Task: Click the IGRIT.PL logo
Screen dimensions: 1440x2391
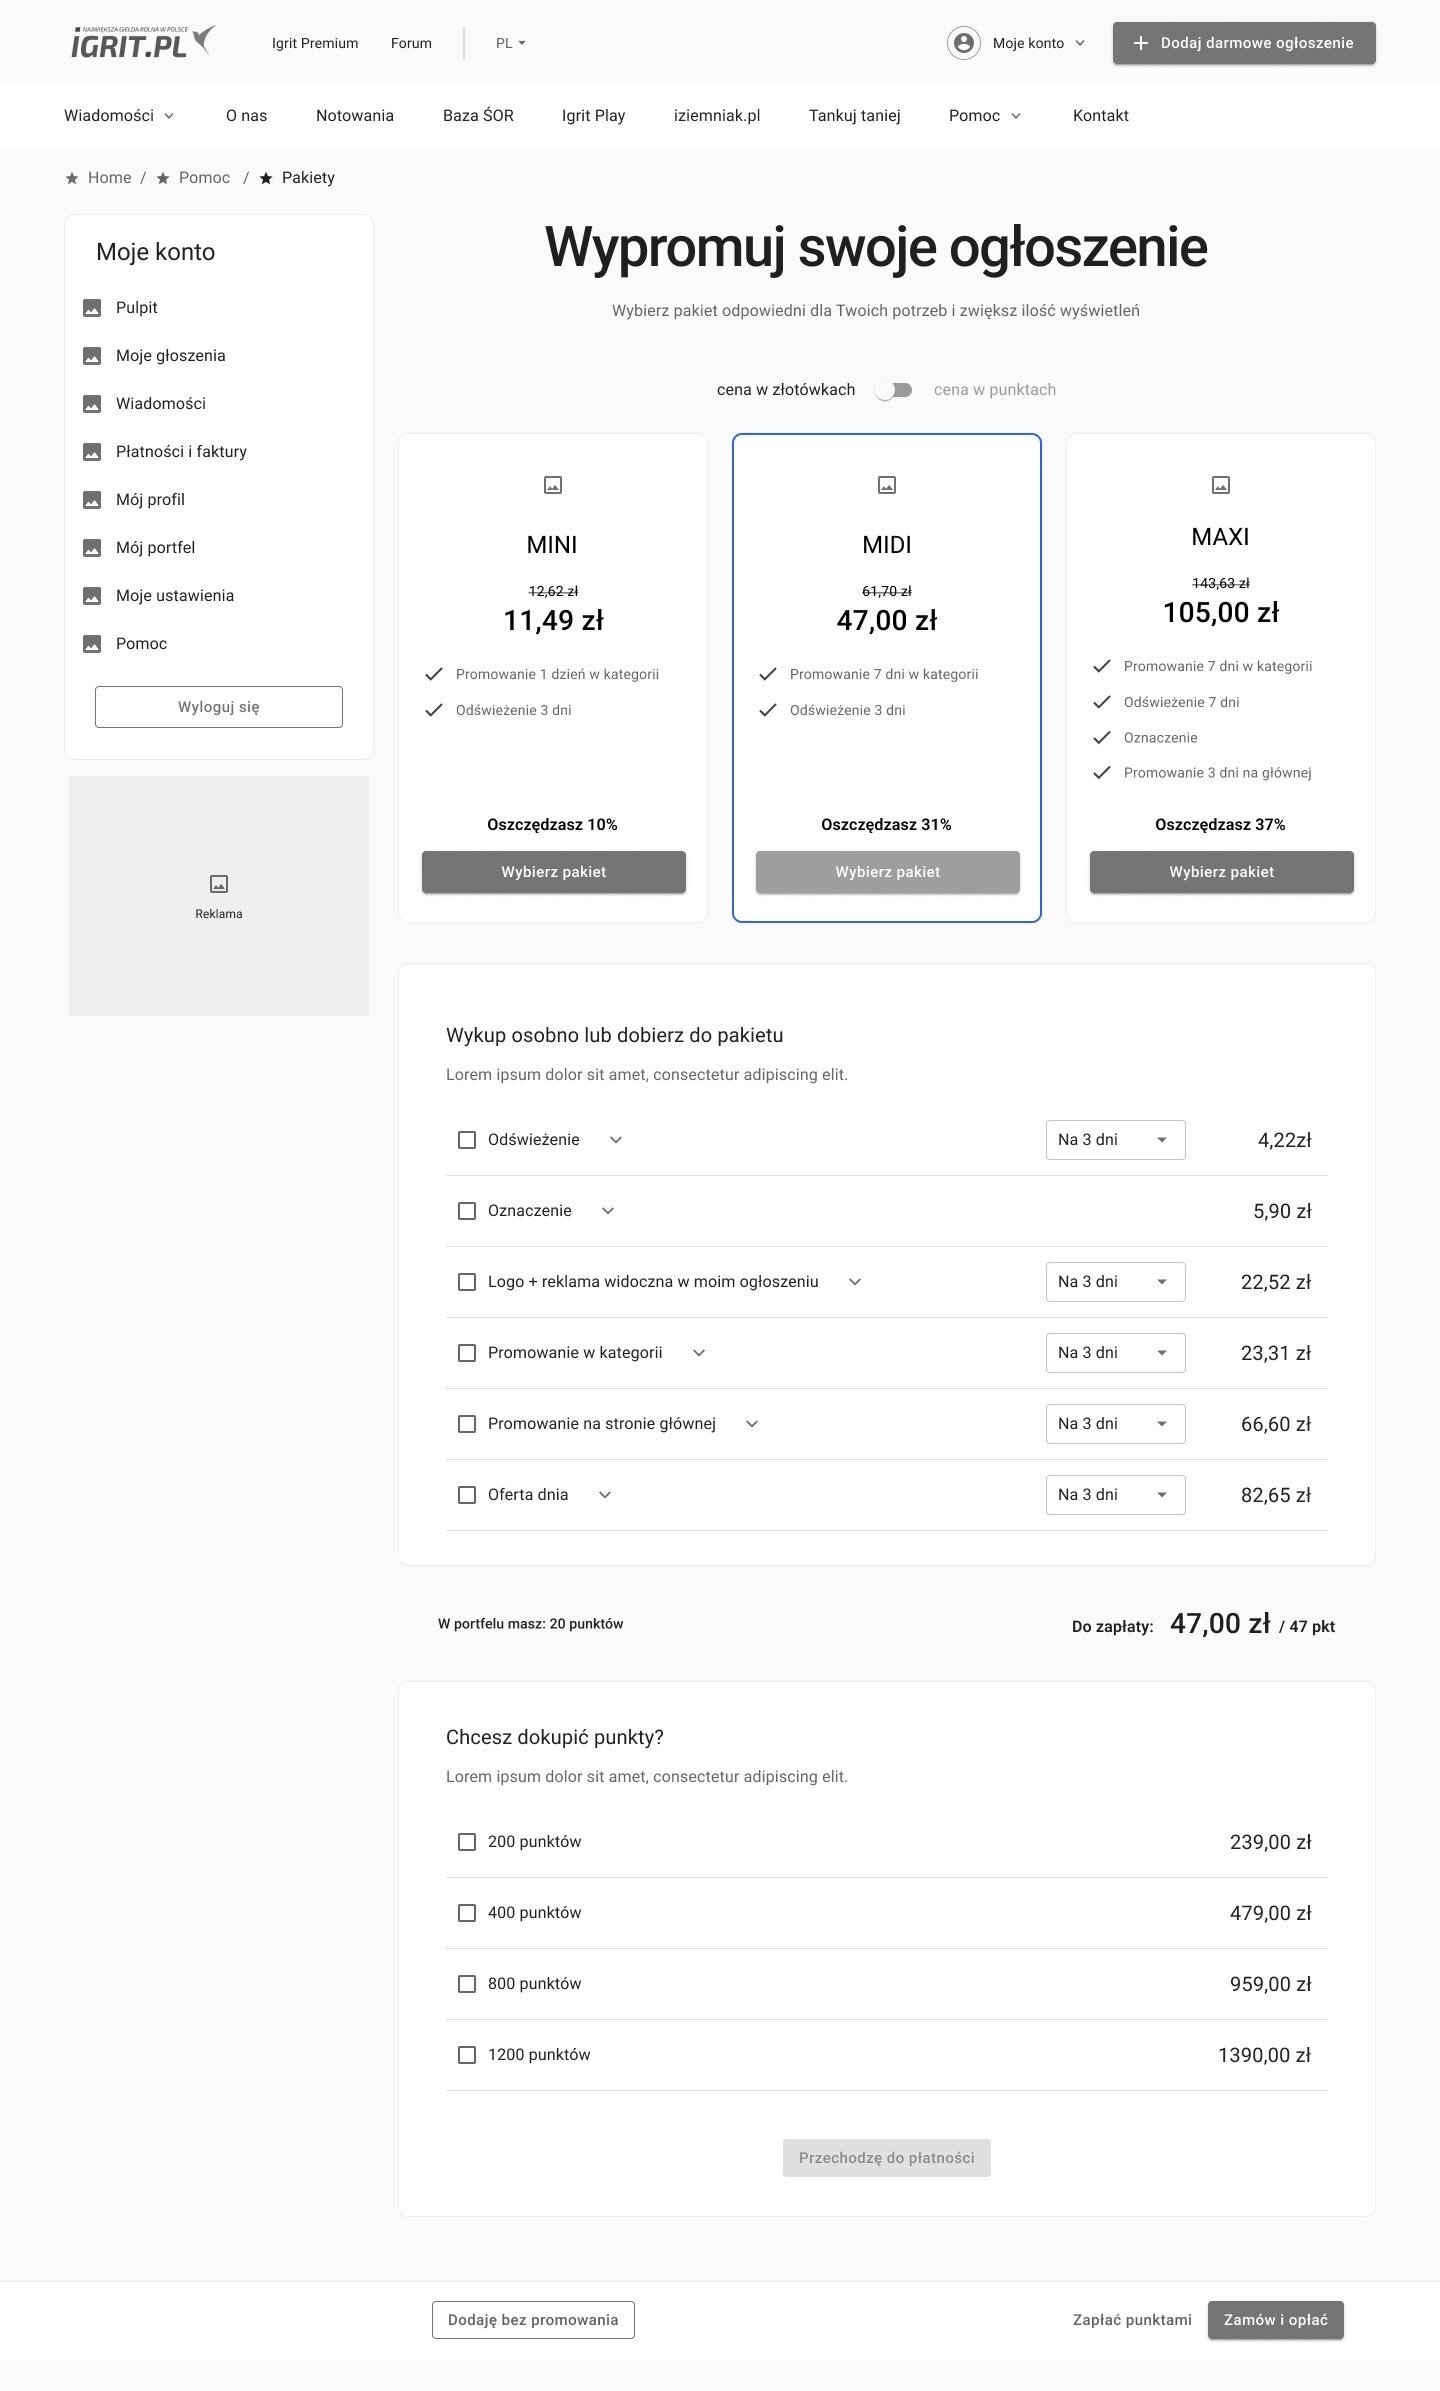Action: point(142,42)
